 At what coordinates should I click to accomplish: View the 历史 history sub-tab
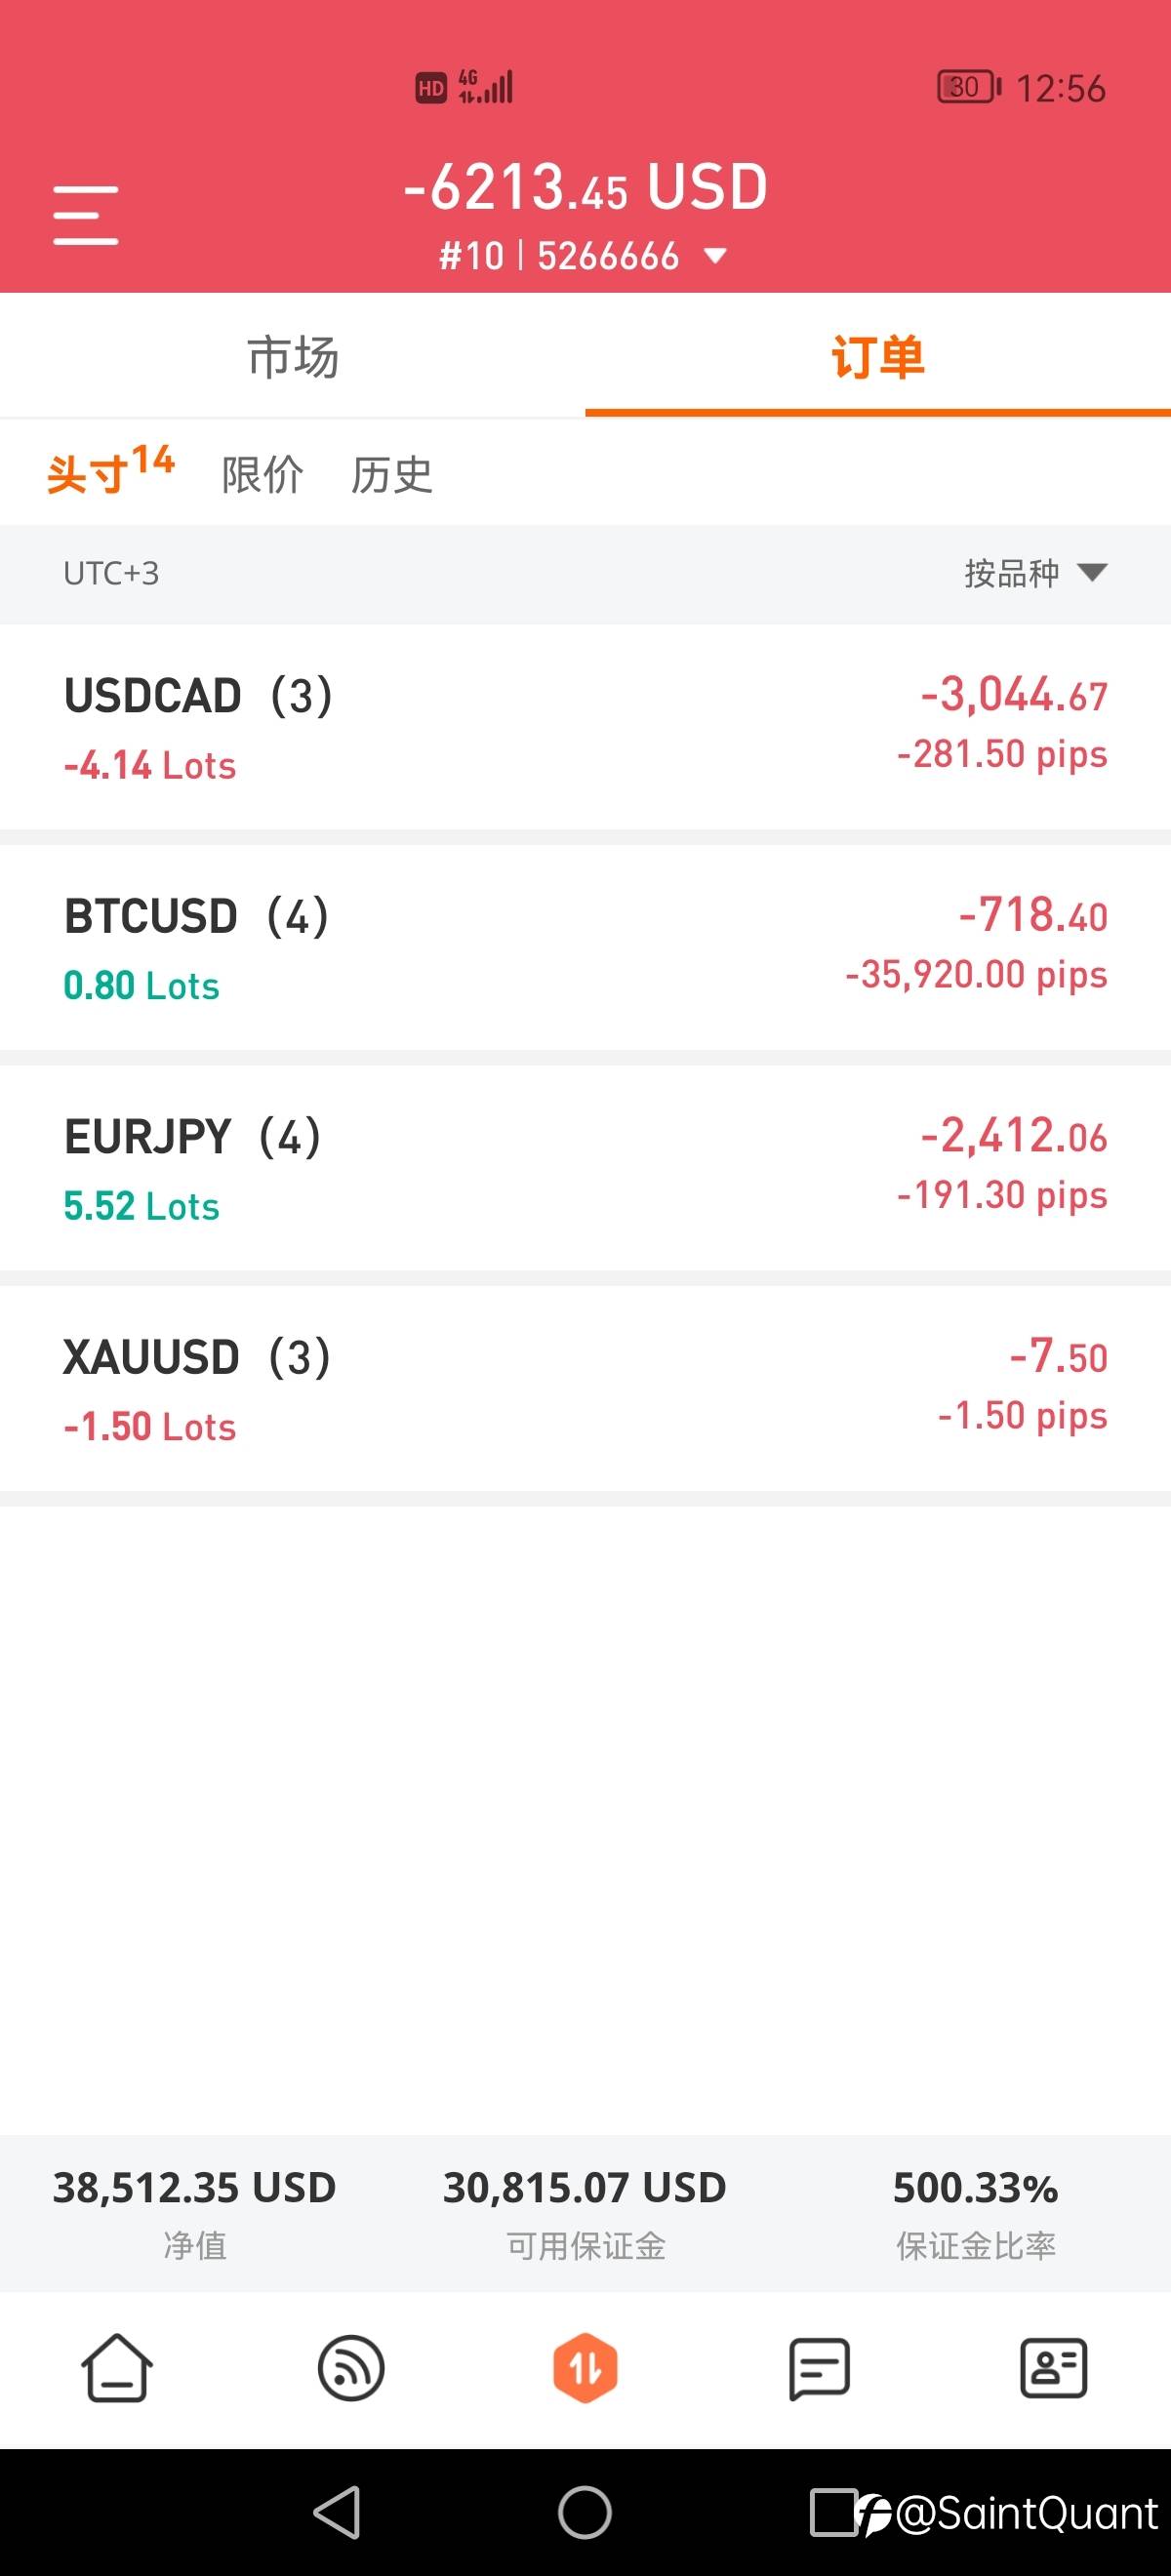pos(391,474)
